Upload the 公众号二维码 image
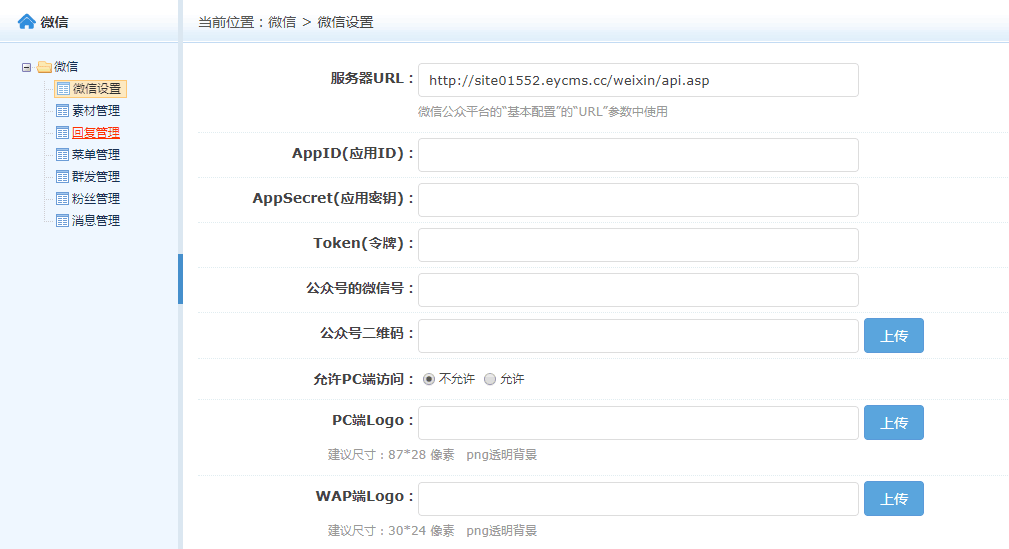 (893, 336)
